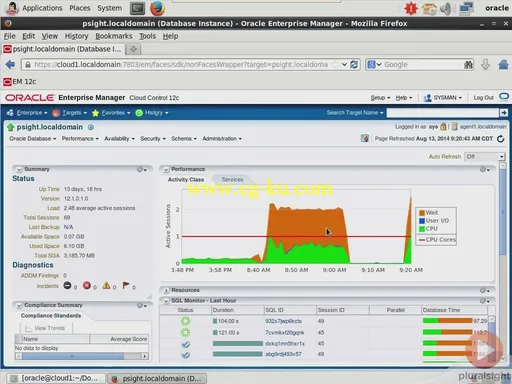Open the Availability menu
Image resolution: width=512 pixels, height=384 pixels.
point(119,139)
